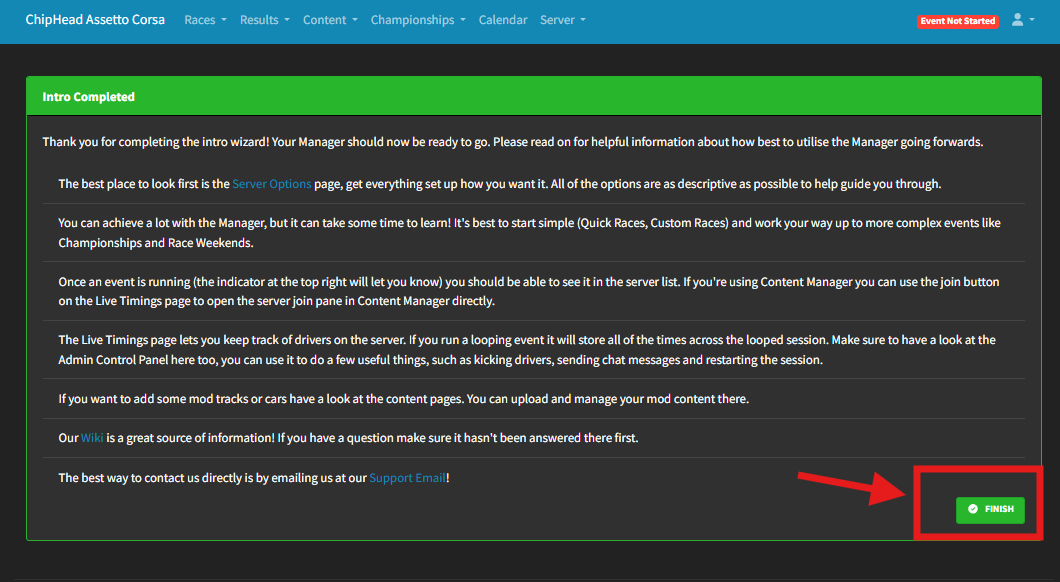
Task: Go to ChipHead Assetto Corsa home
Action: (95, 20)
